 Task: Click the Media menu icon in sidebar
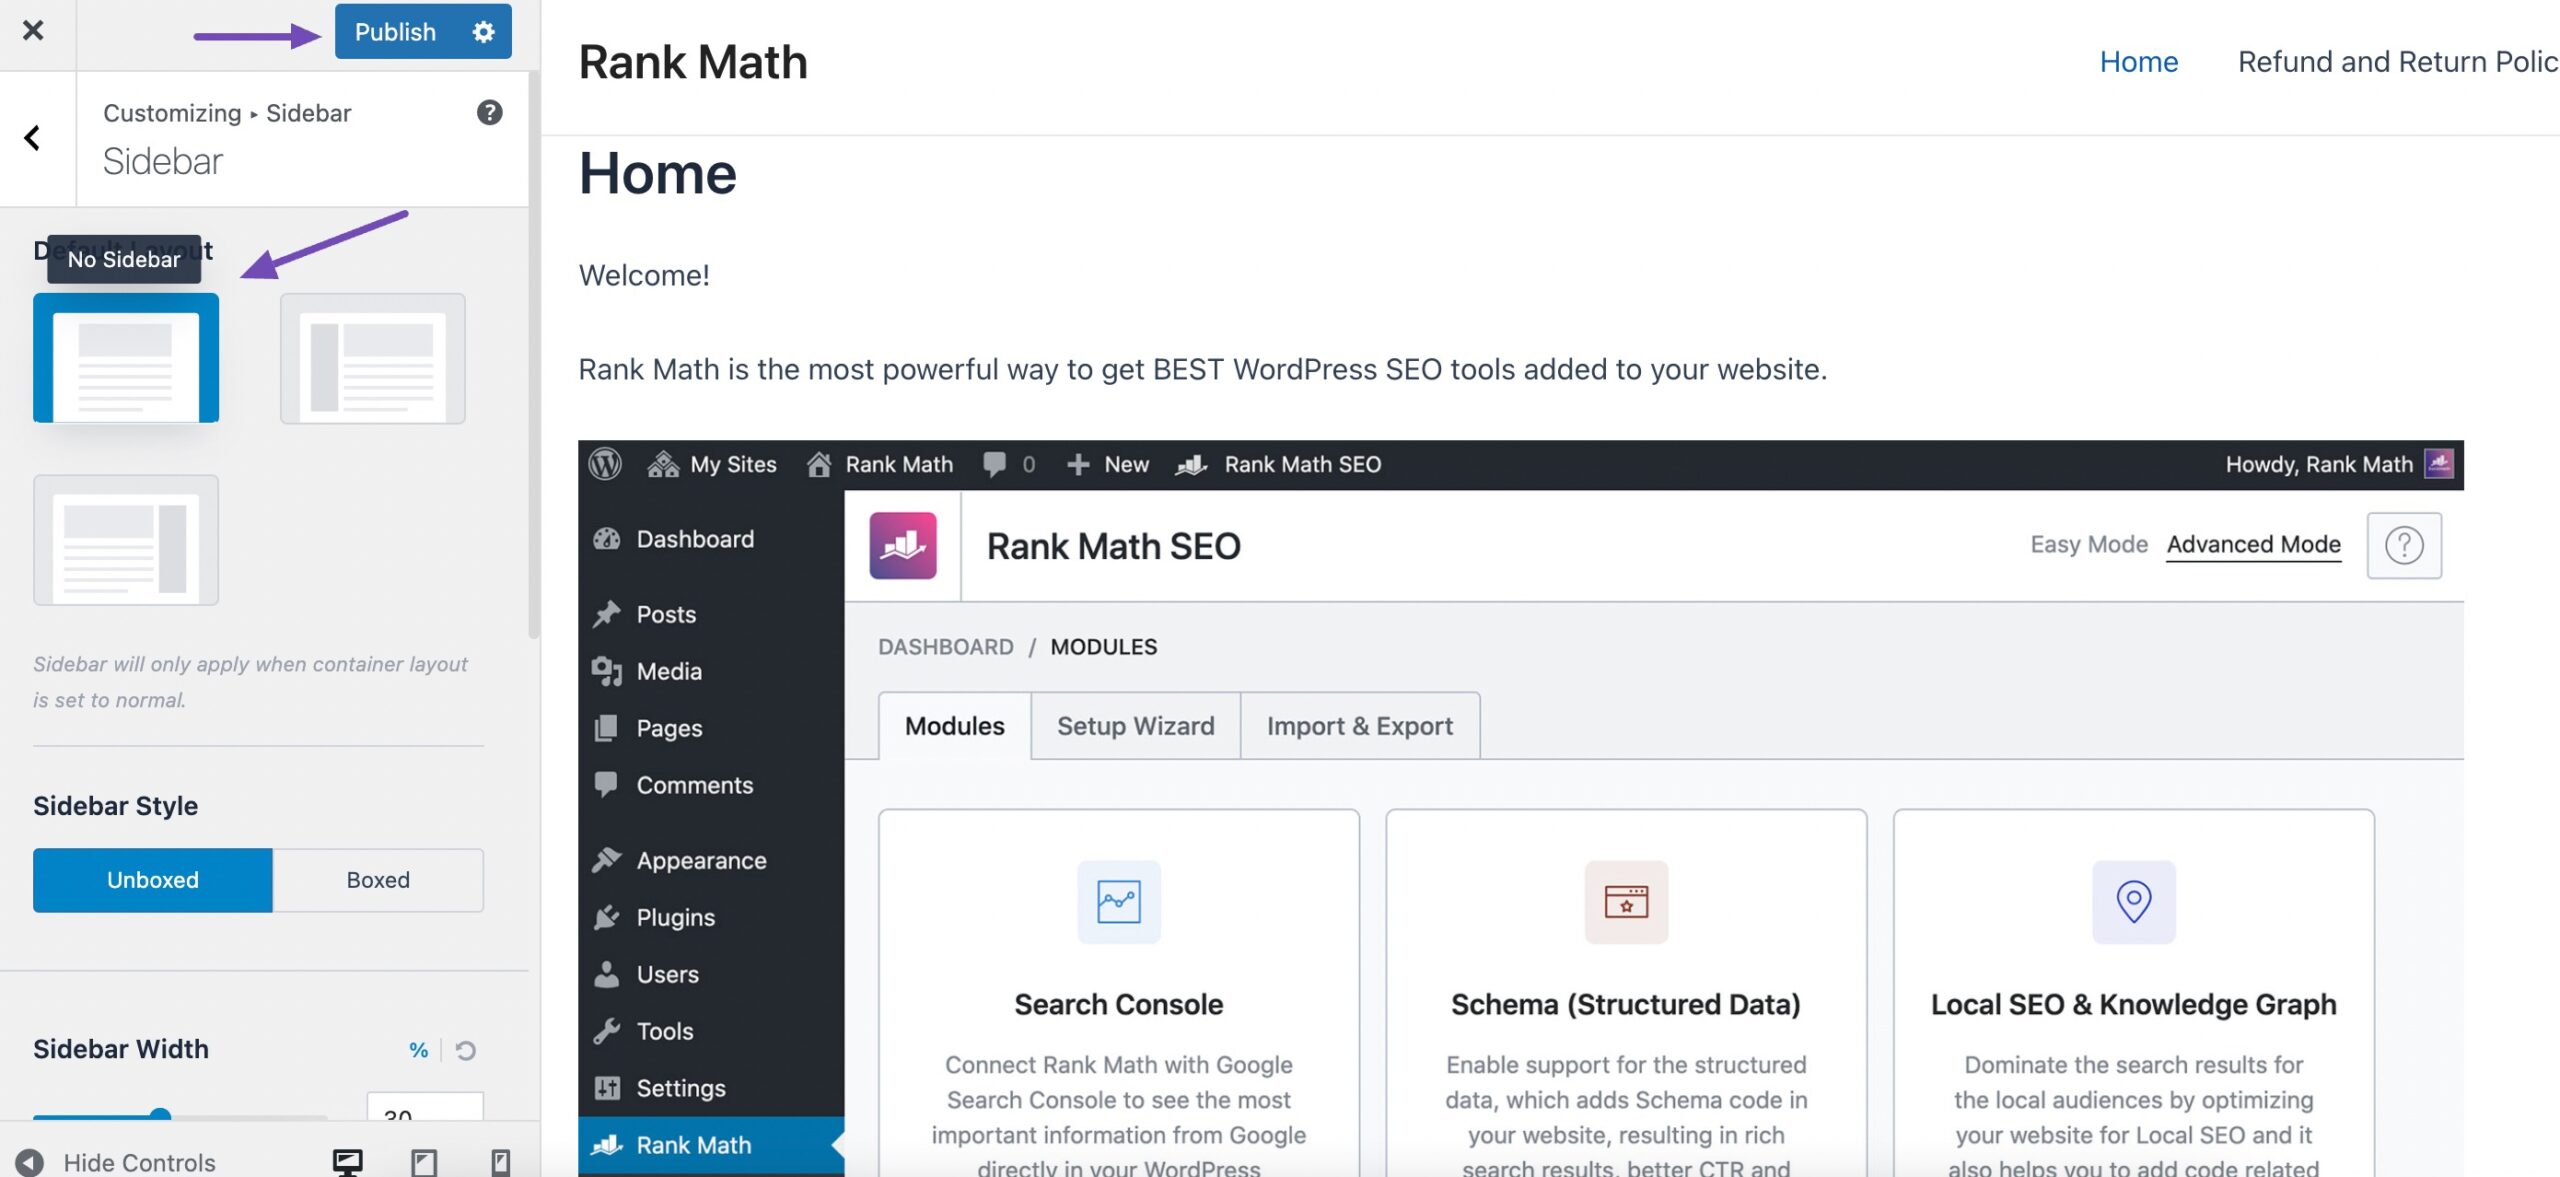point(607,673)
